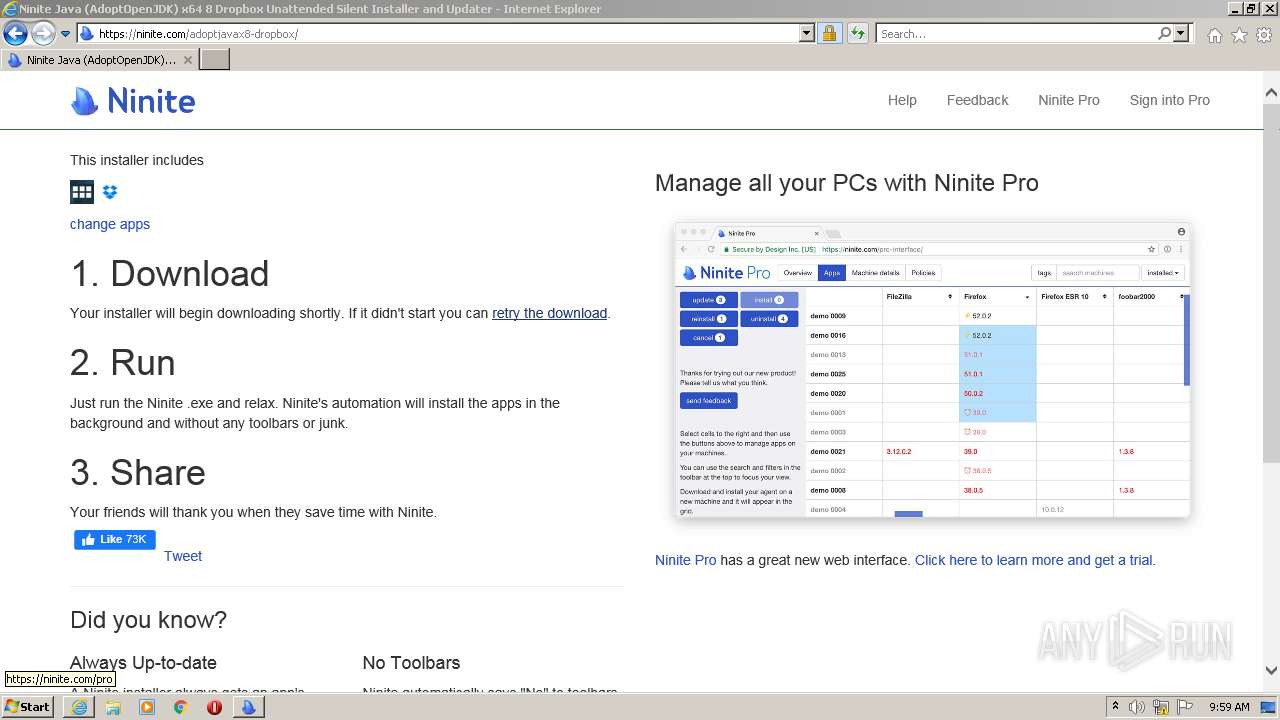
Task: Open the Windows Start button
Action: click(x=27, y=706)
